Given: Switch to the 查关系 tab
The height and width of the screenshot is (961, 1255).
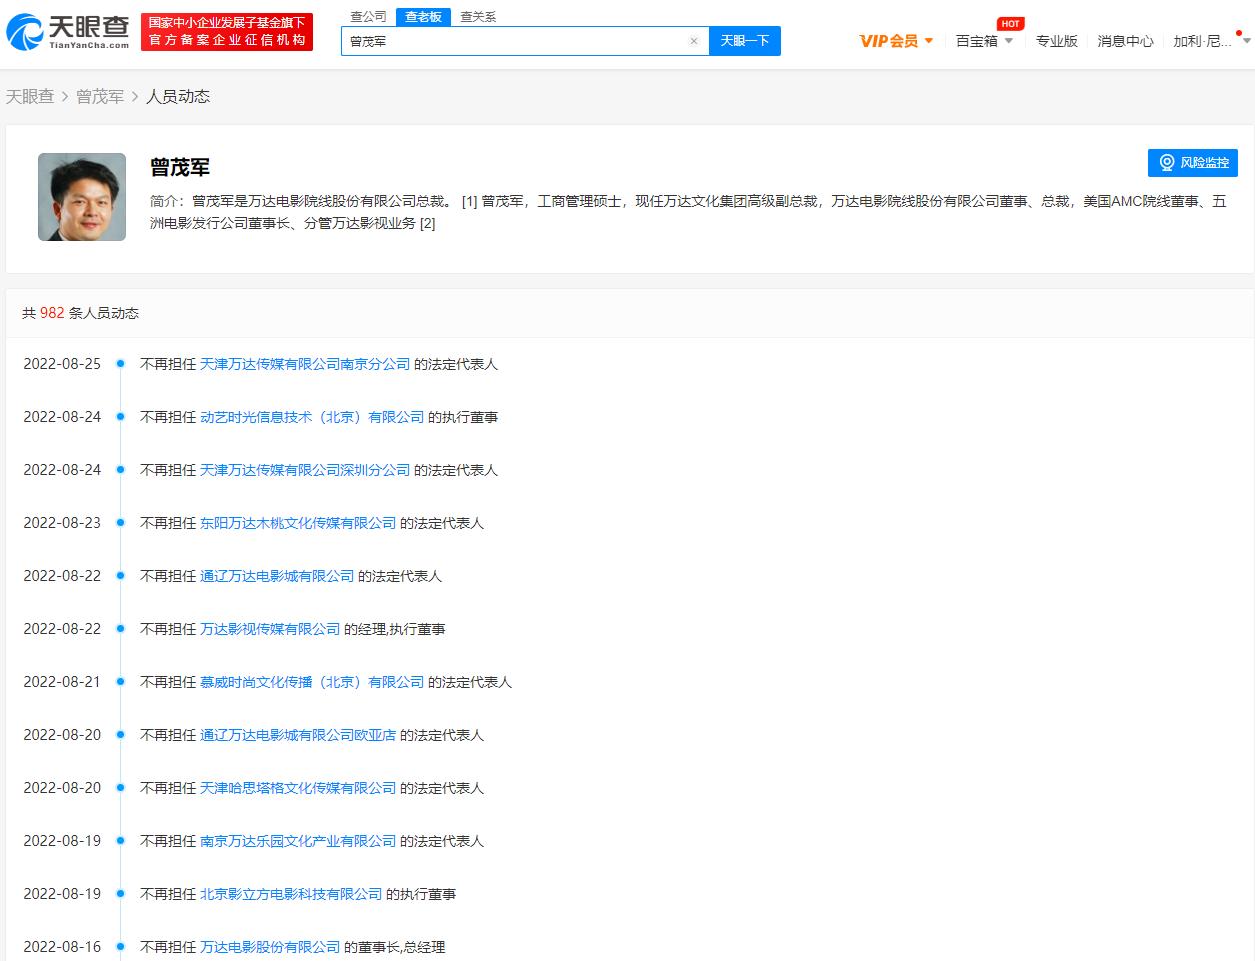Looking at the screenshot, I should 478,16.
